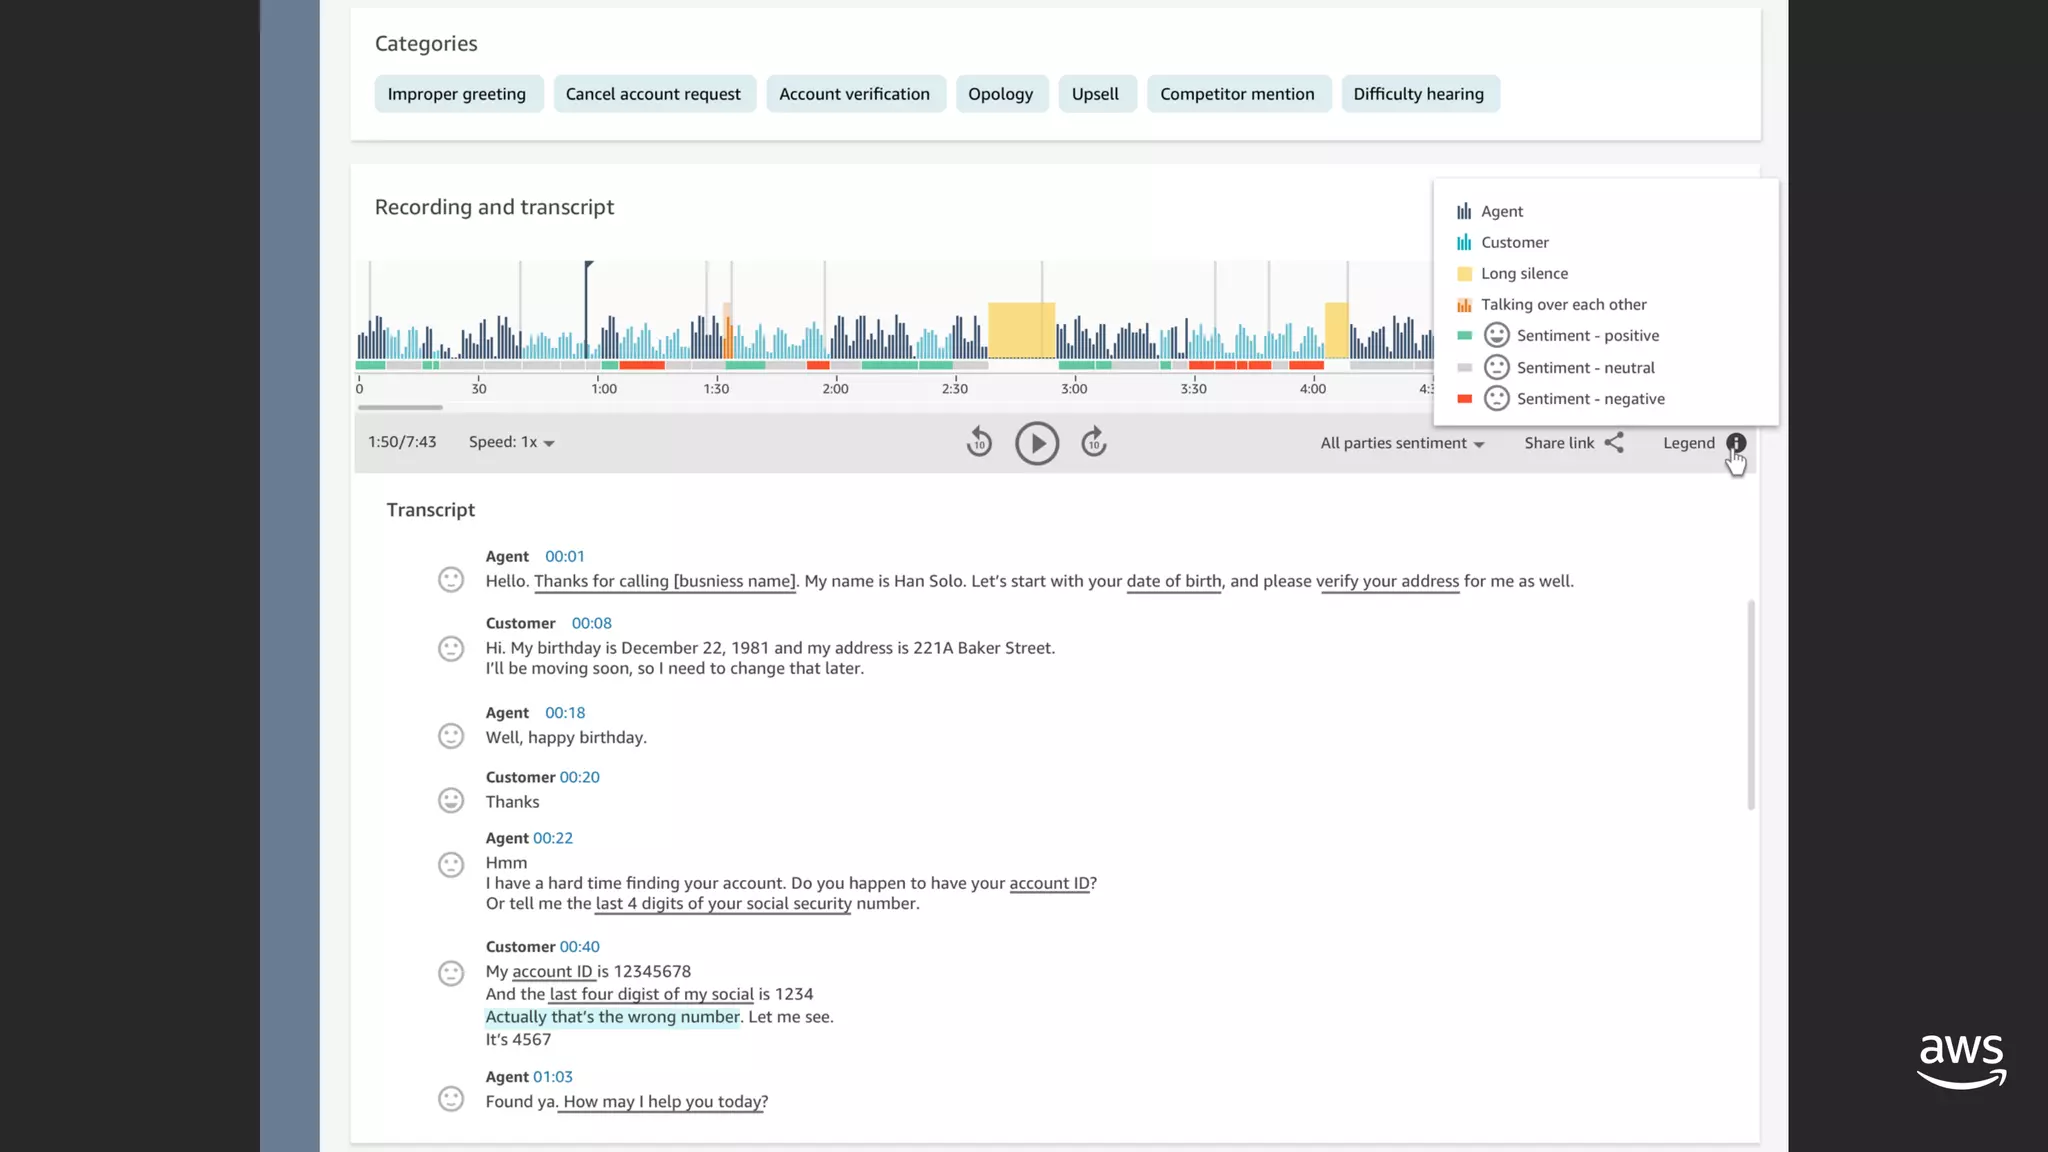The image size is (2048, 1152).
Task: Click the first long silence block in waveform
Action: coord(1021,330)
